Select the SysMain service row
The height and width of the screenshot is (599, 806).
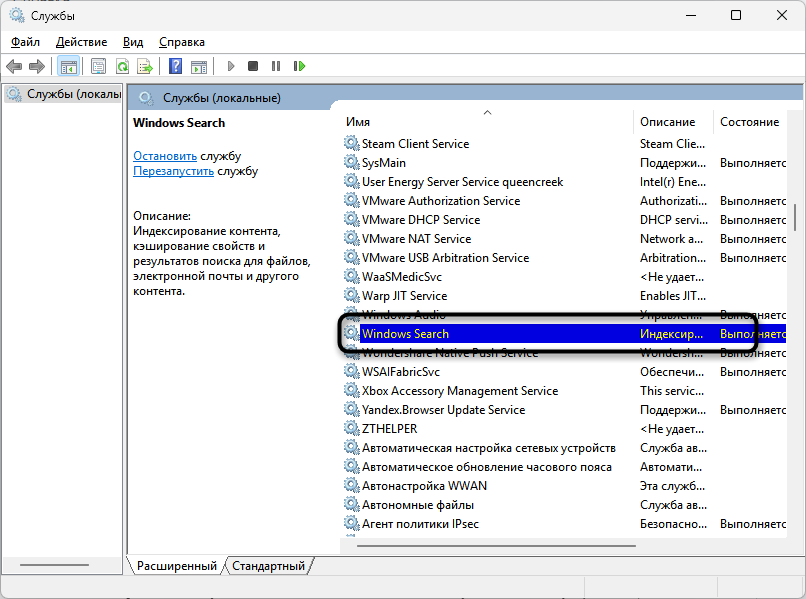pyautogui.click(x=384, y=163)
